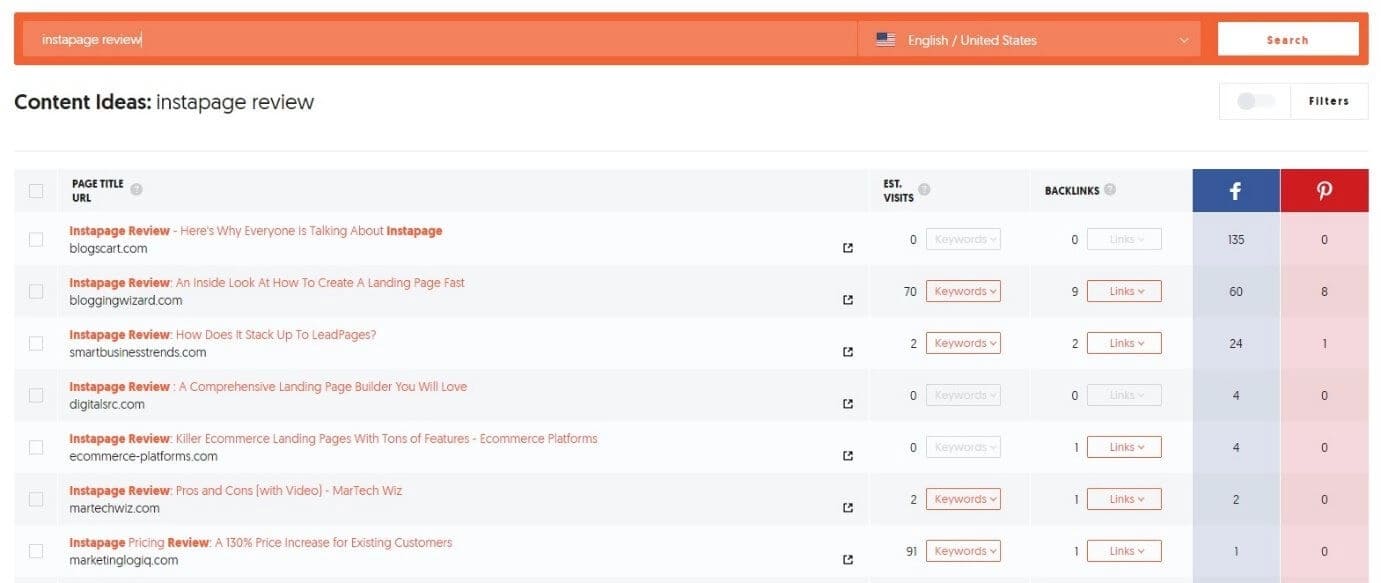Click the Backlinks column header
Viewport: 1381px width, 583px height.
(1071, 190)
